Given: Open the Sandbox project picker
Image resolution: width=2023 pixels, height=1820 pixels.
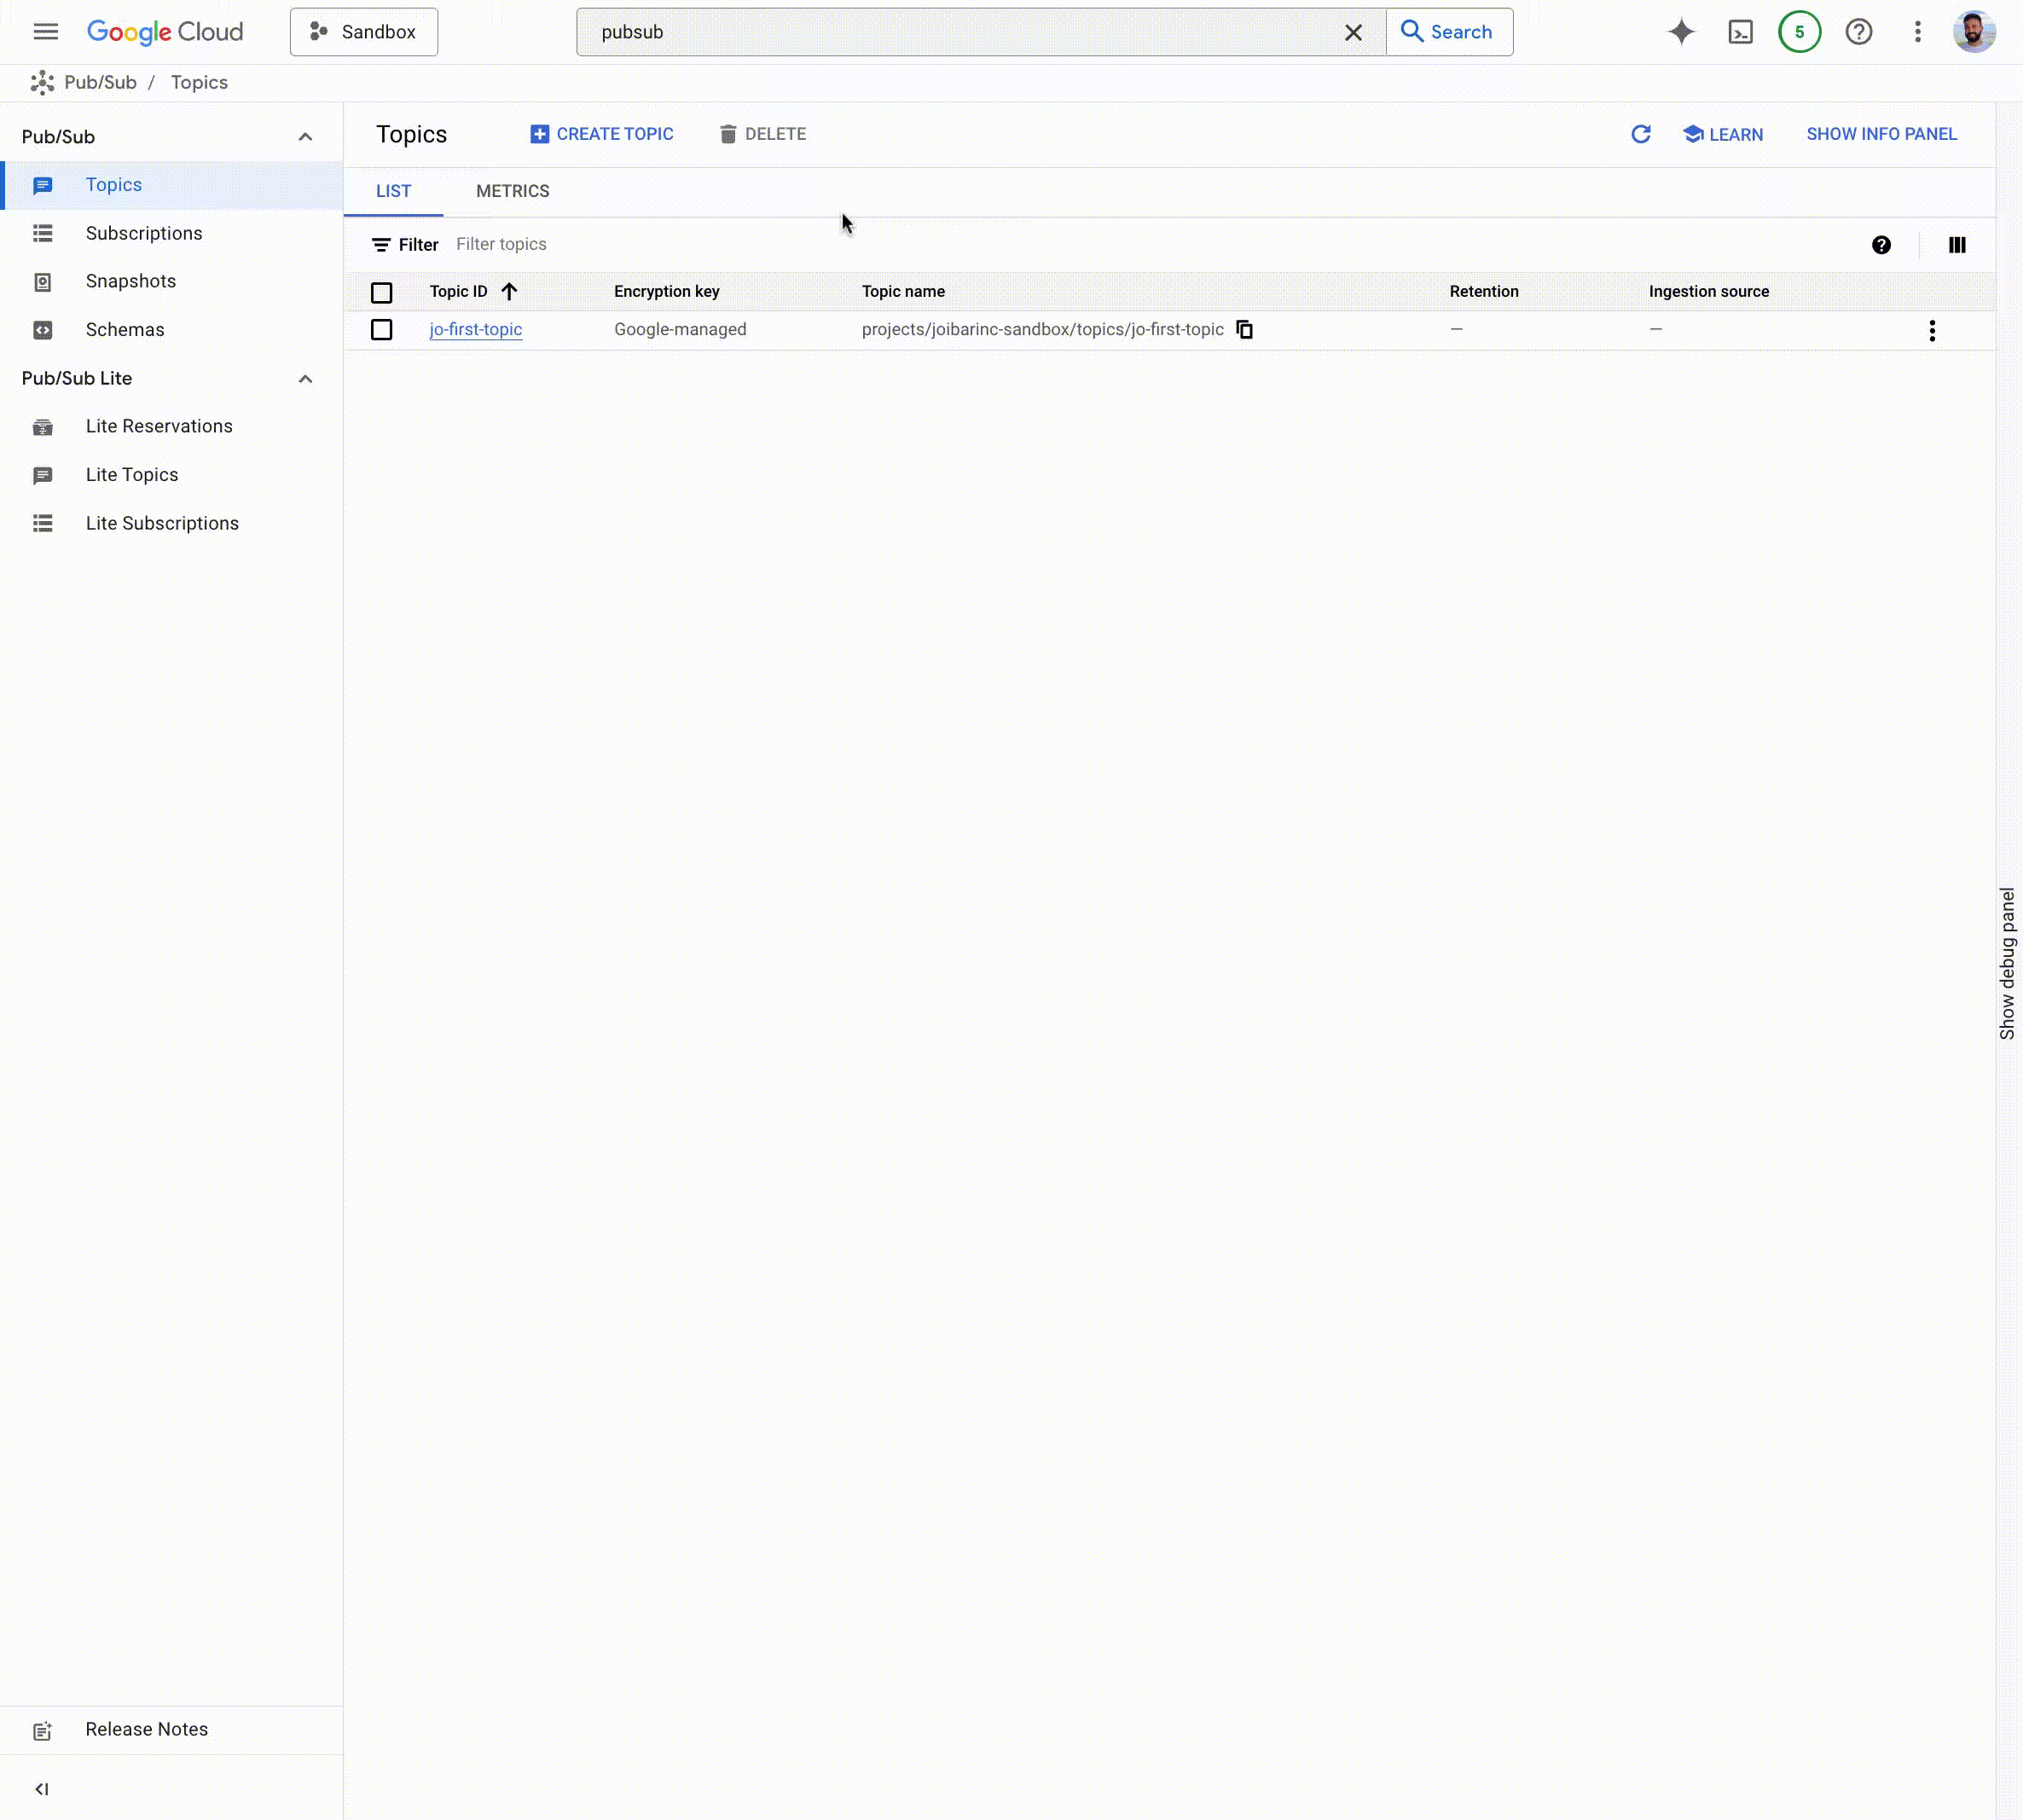Looking at the screenshot, I should (x=364, y=32).
